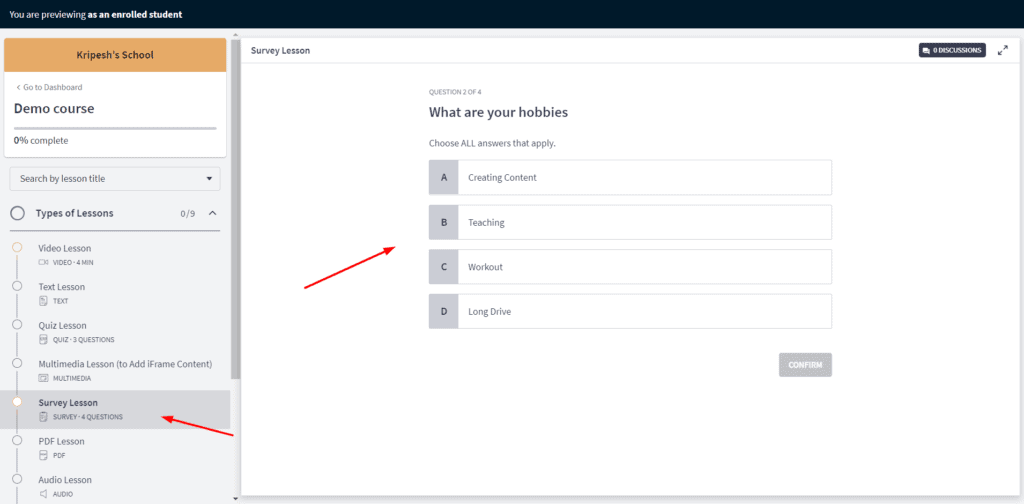Viewport: 1024px width, 504px height.
Task: Tick answer D Long Drive
Action: click(630, 311)
